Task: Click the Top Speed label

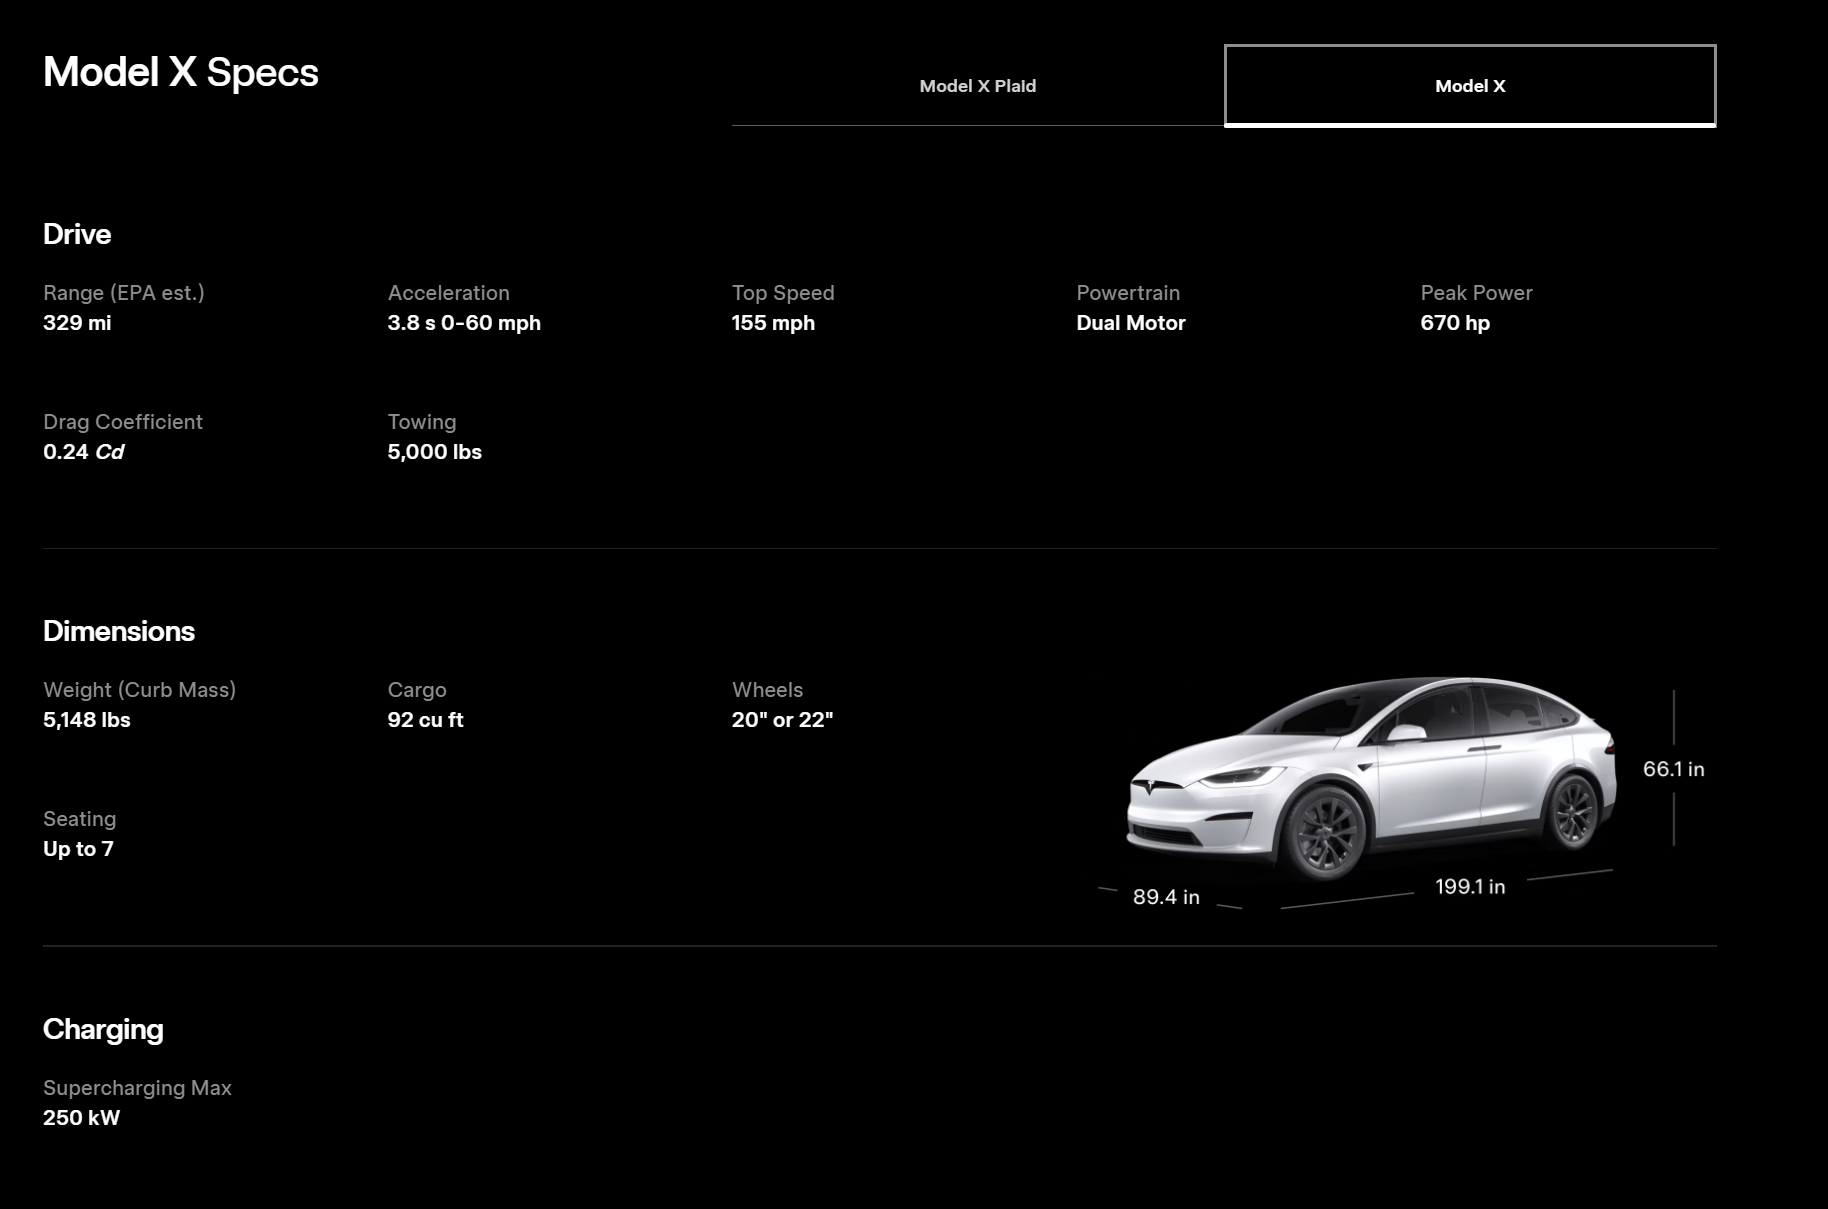Action: point(783,293)
